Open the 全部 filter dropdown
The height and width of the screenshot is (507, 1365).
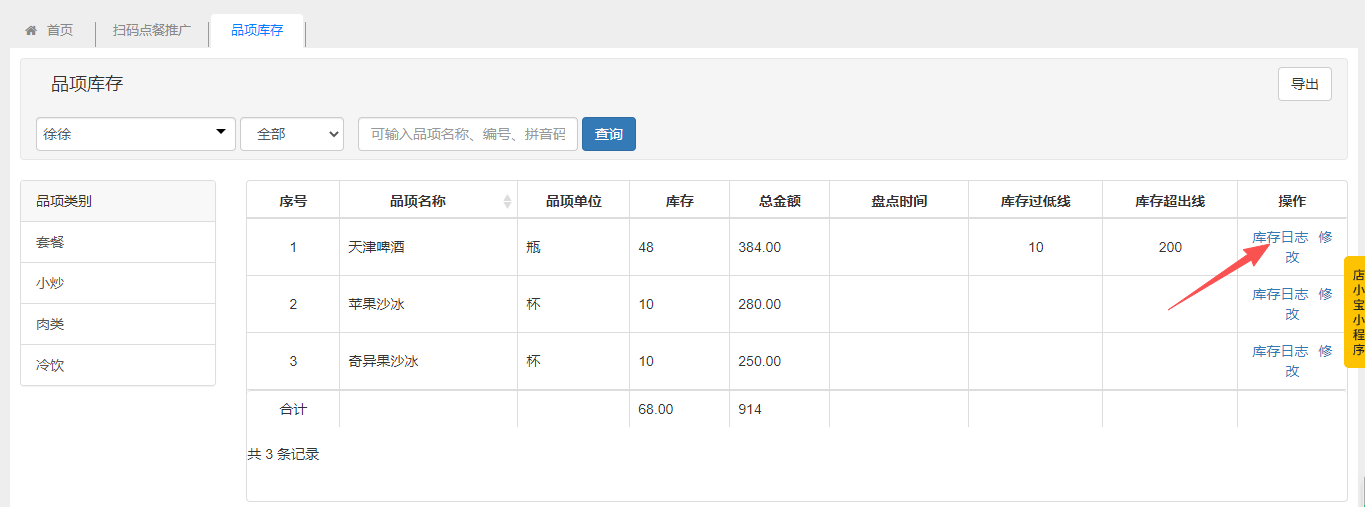291,134
